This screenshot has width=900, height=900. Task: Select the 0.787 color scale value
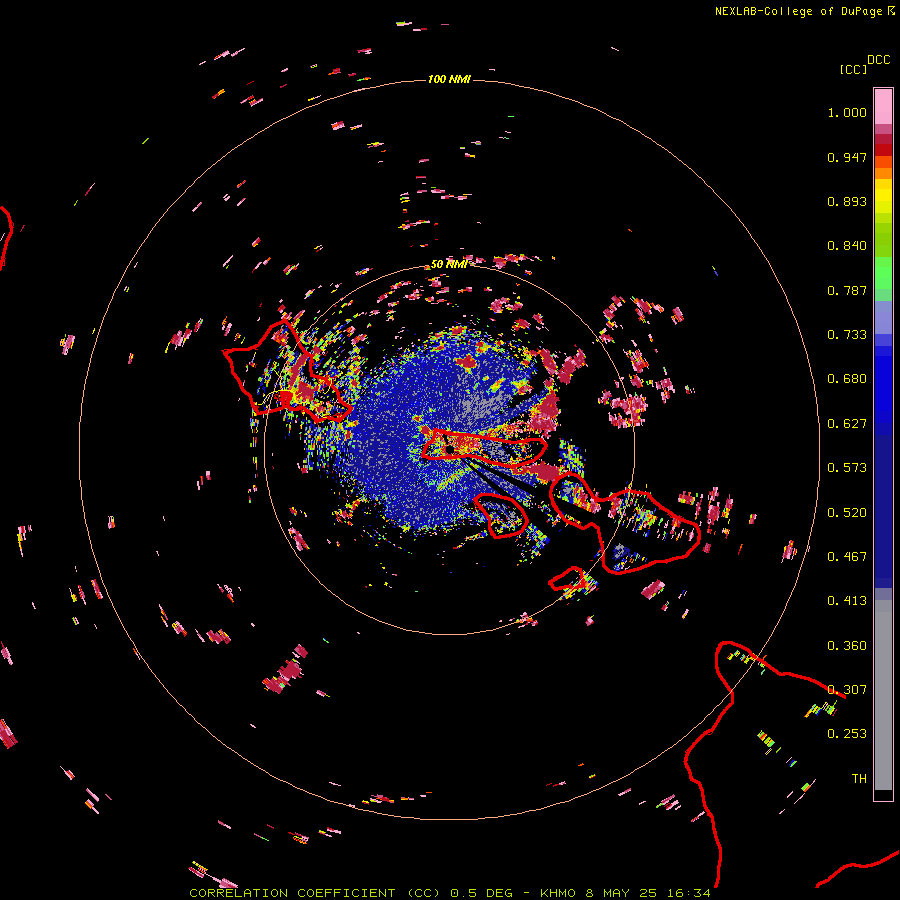click(x=847, y=290)
